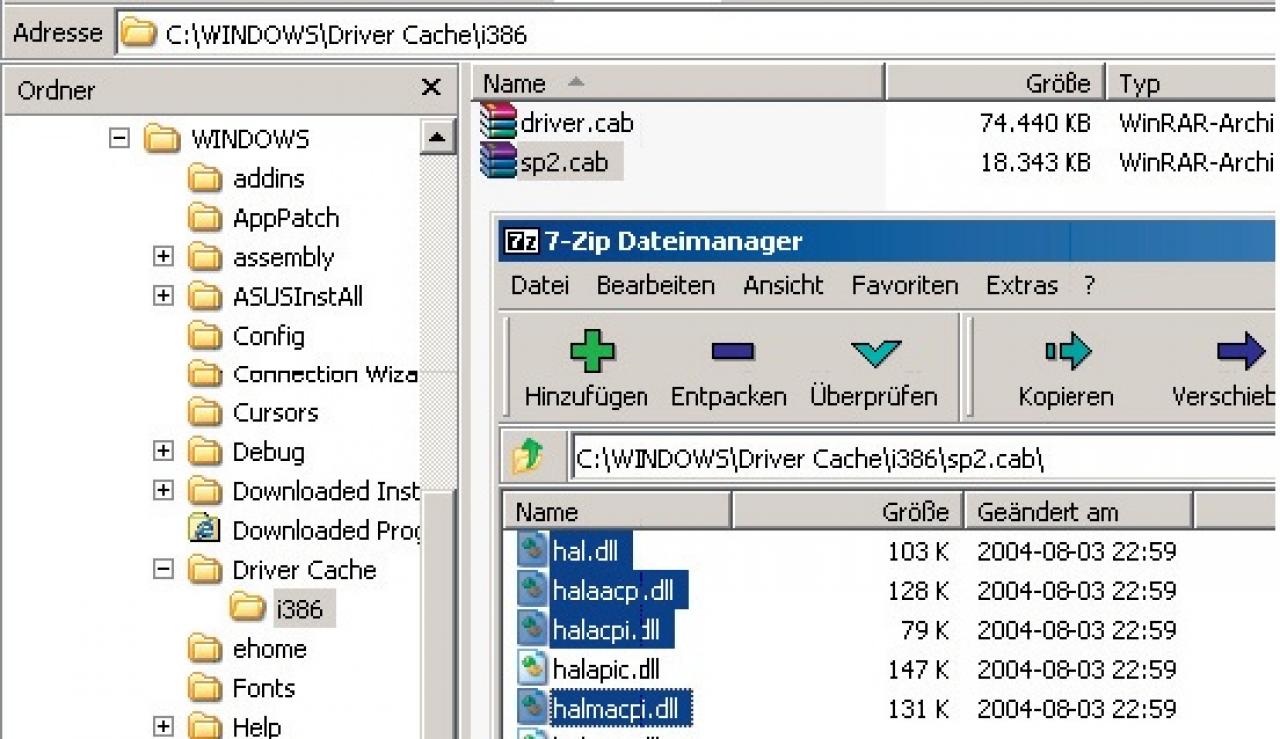
Task: Collapse the Driver Cache node
Action: (163, 569)
